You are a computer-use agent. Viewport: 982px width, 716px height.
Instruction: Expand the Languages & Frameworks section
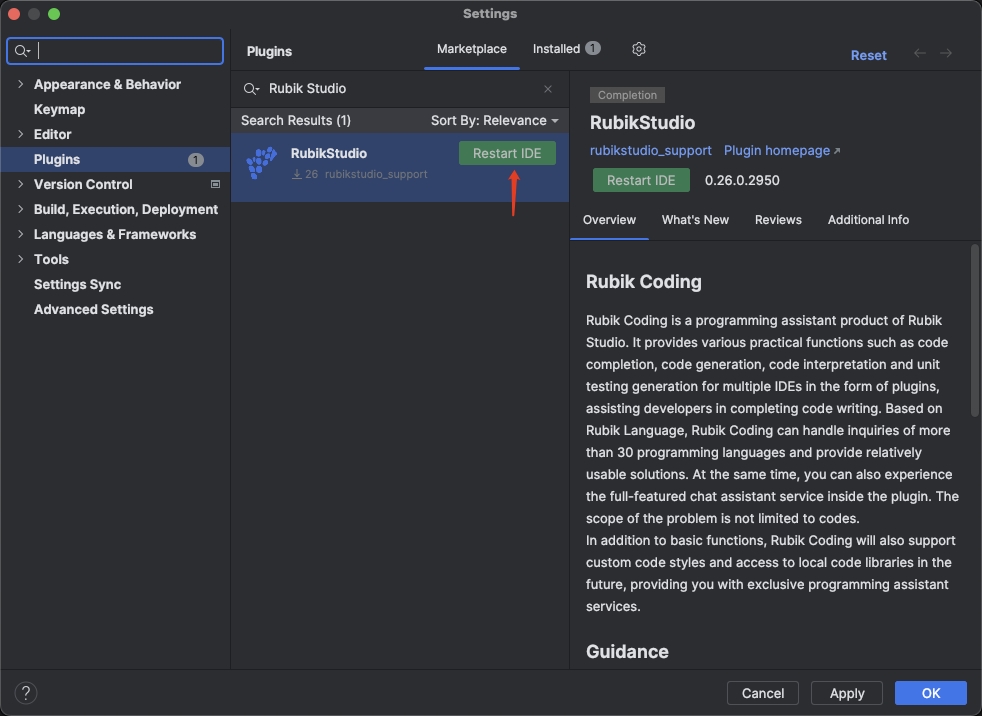tap(21, 234)
